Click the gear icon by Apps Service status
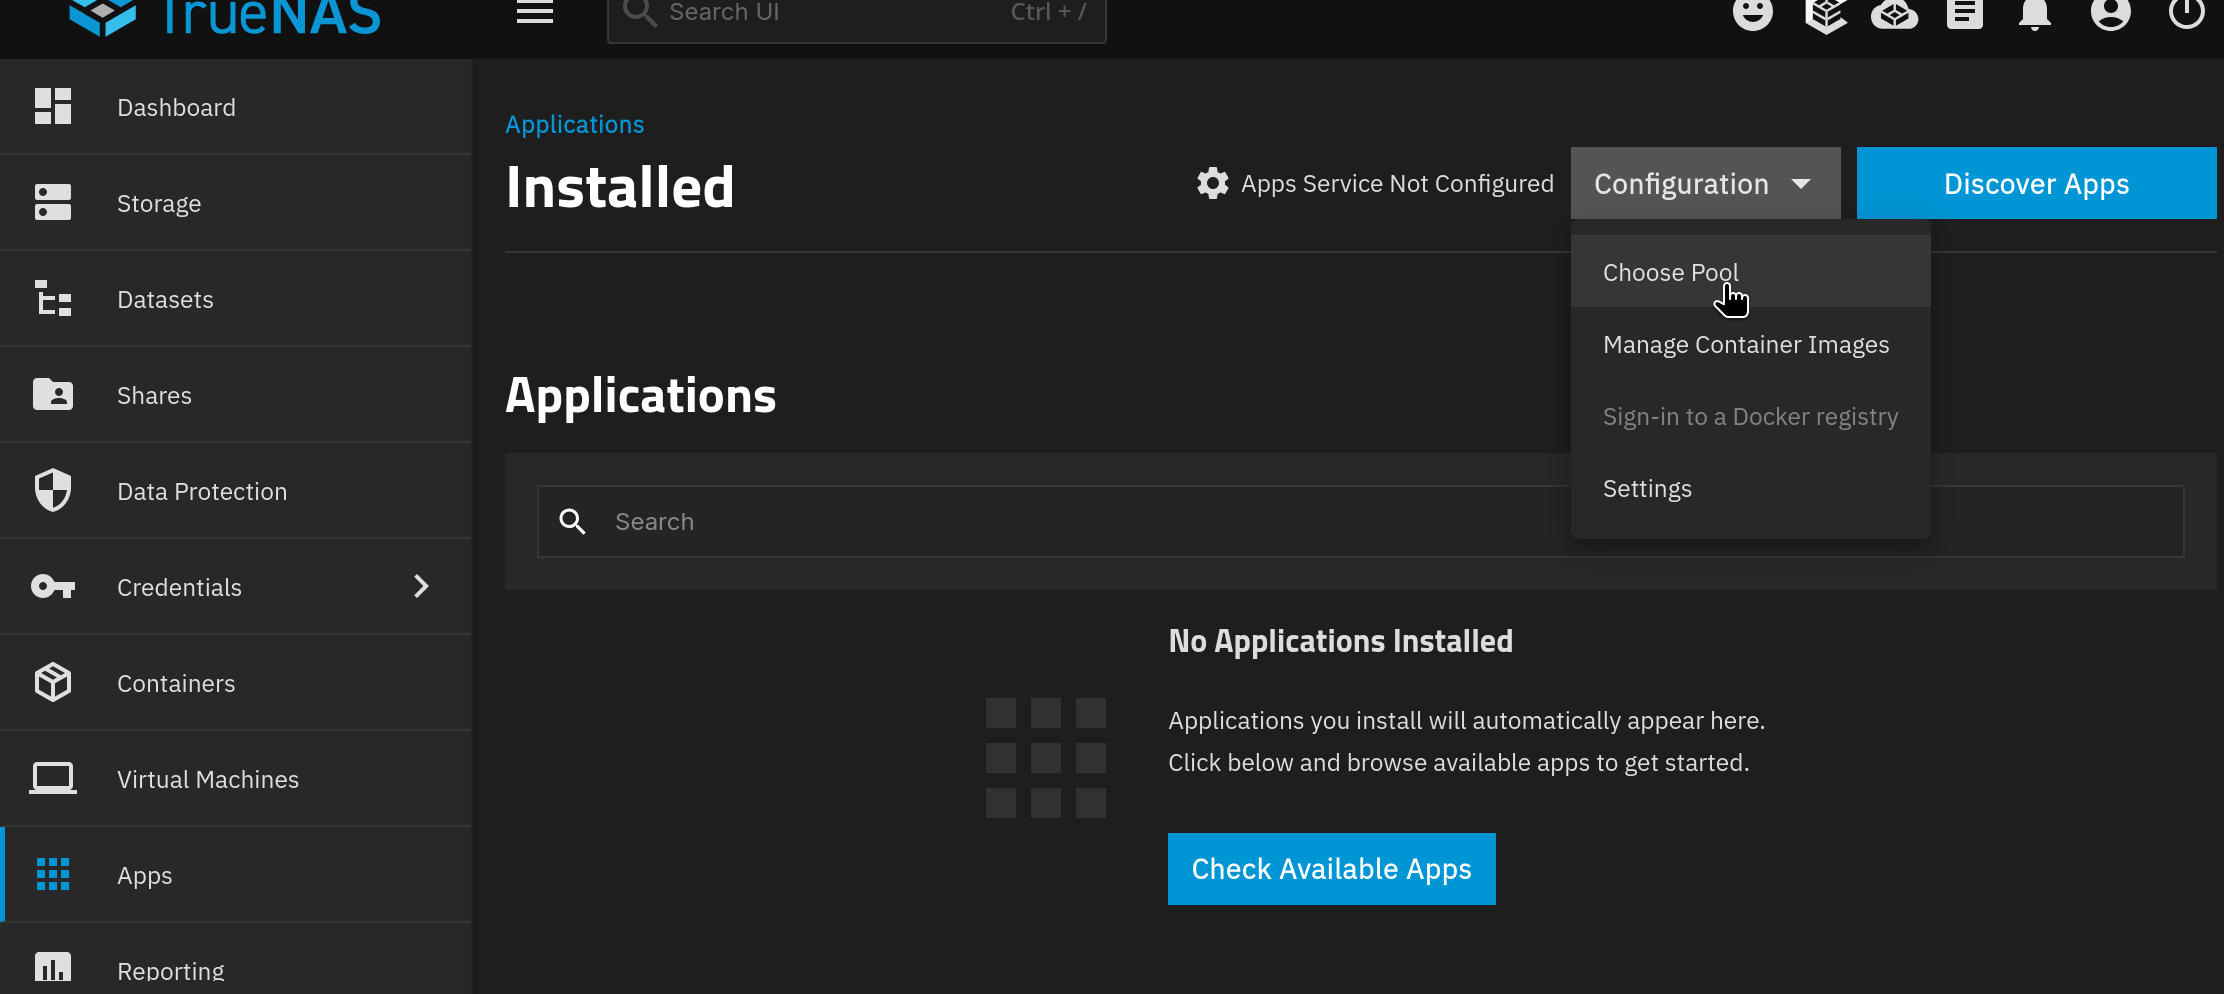The width and height of the screenshot is (2224, 994). 1213,183
